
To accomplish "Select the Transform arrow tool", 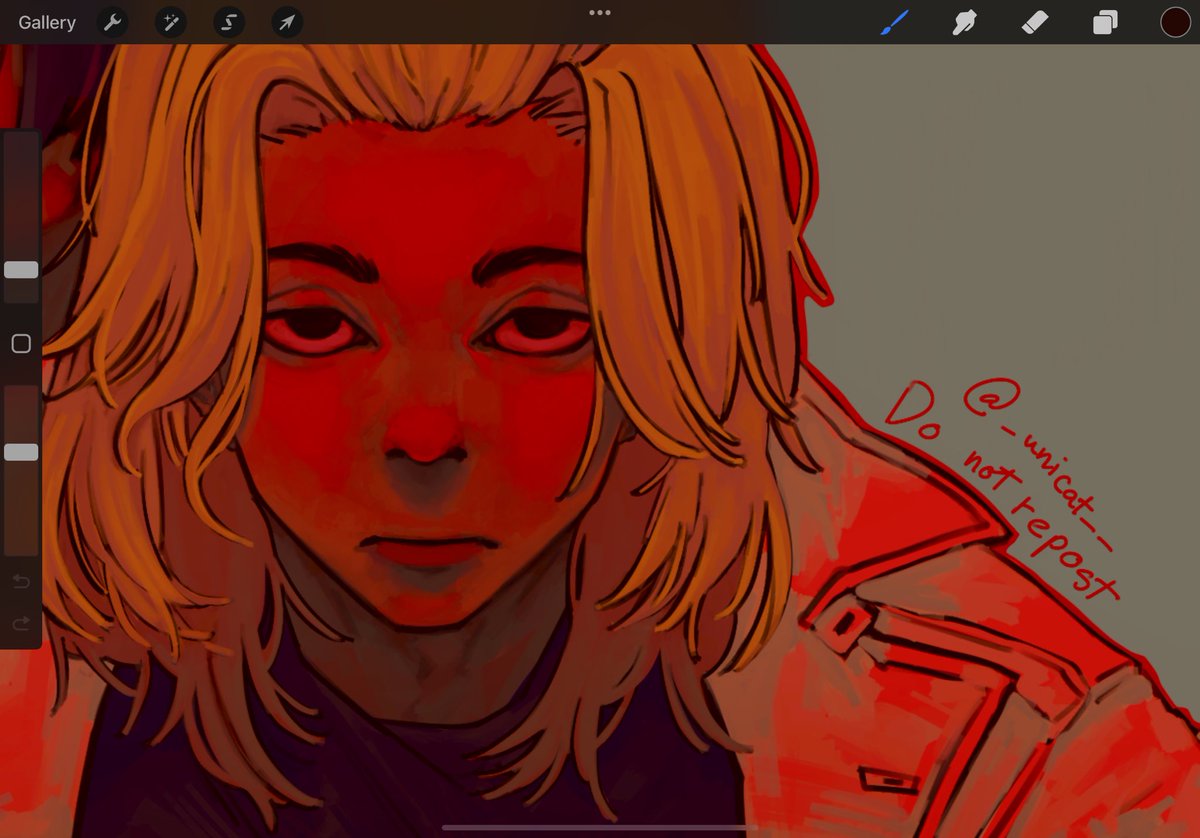I will coord(288,22).
